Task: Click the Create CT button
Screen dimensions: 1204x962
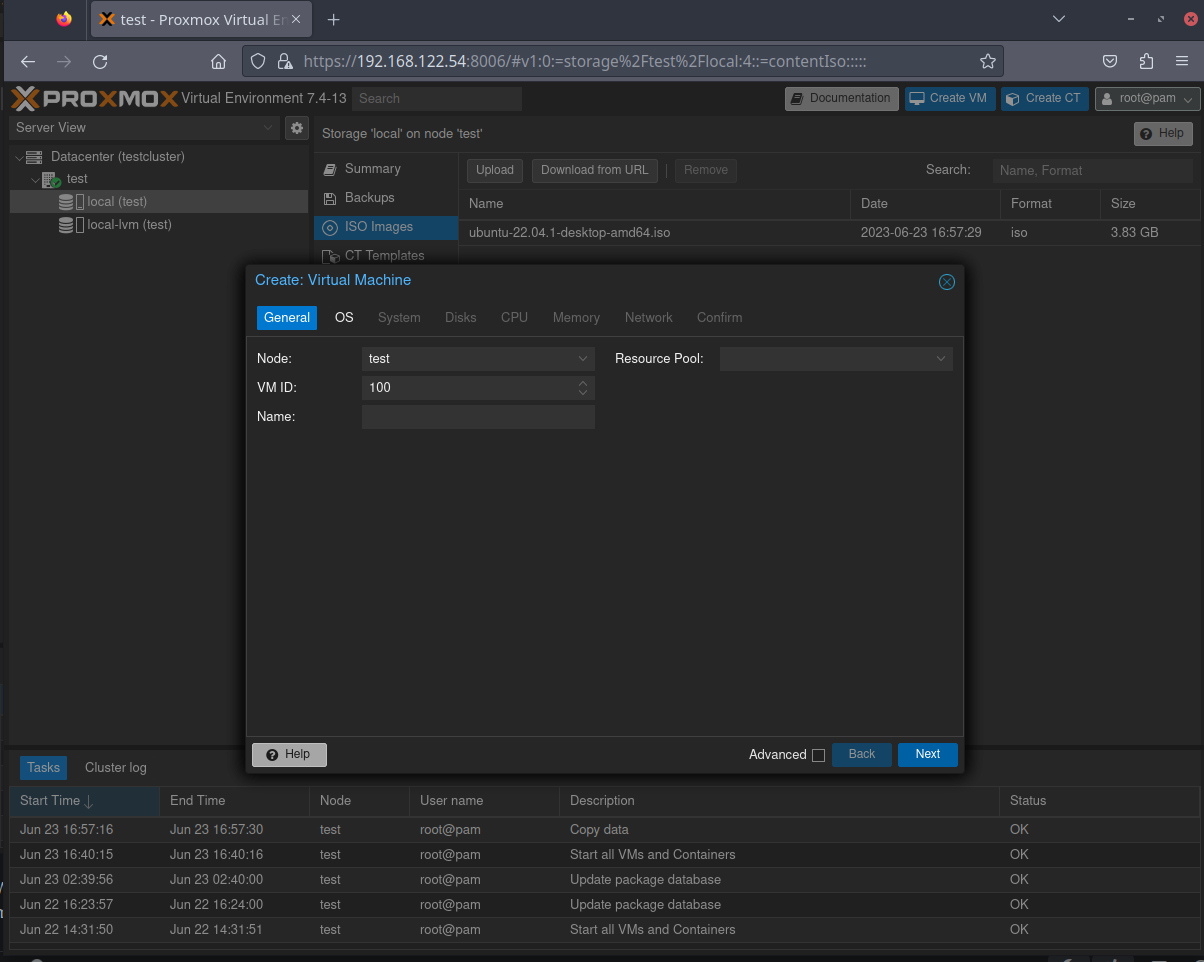Action: (x=1045, y=98)
